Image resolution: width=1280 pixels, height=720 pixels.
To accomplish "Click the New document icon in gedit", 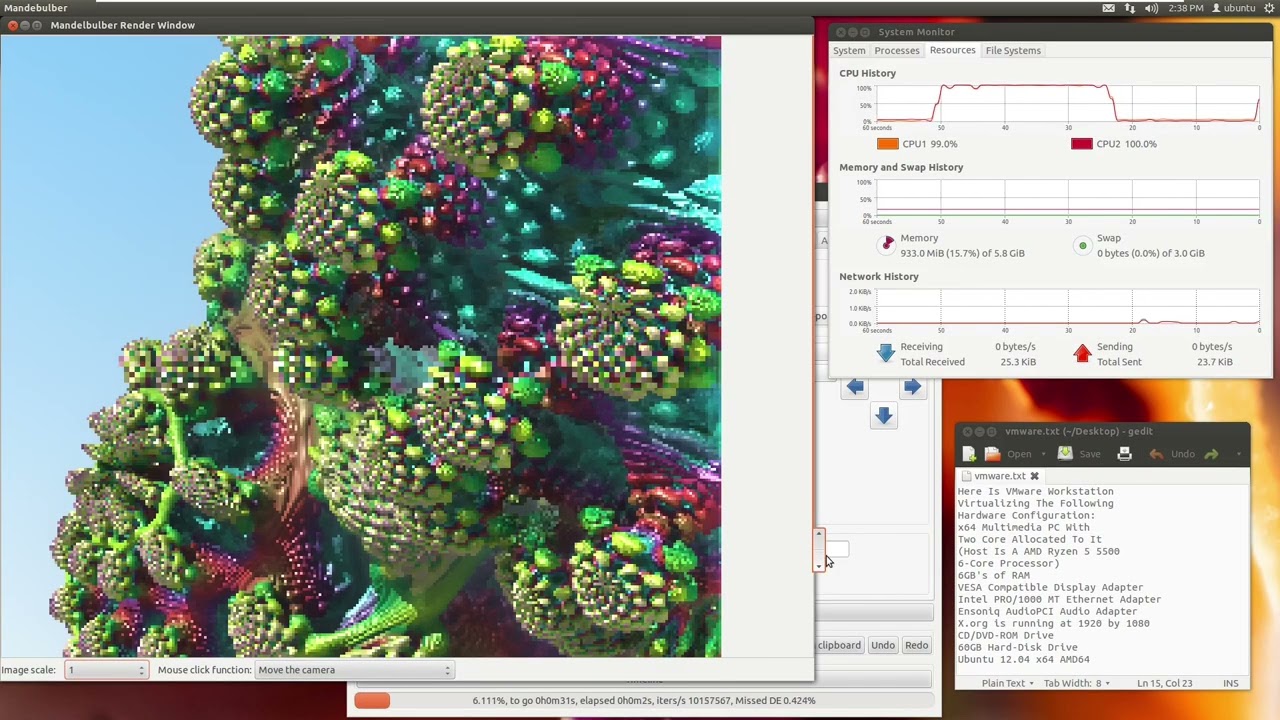I will (x=969, y=454).
